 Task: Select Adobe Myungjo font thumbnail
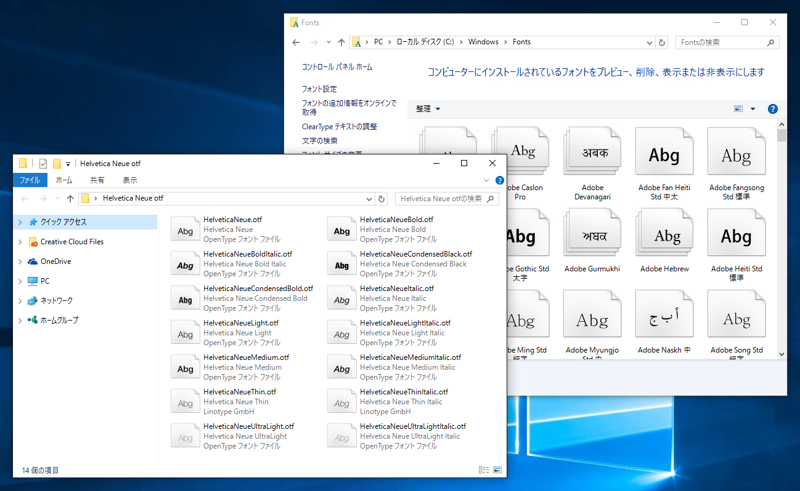[x=592, y=315]
